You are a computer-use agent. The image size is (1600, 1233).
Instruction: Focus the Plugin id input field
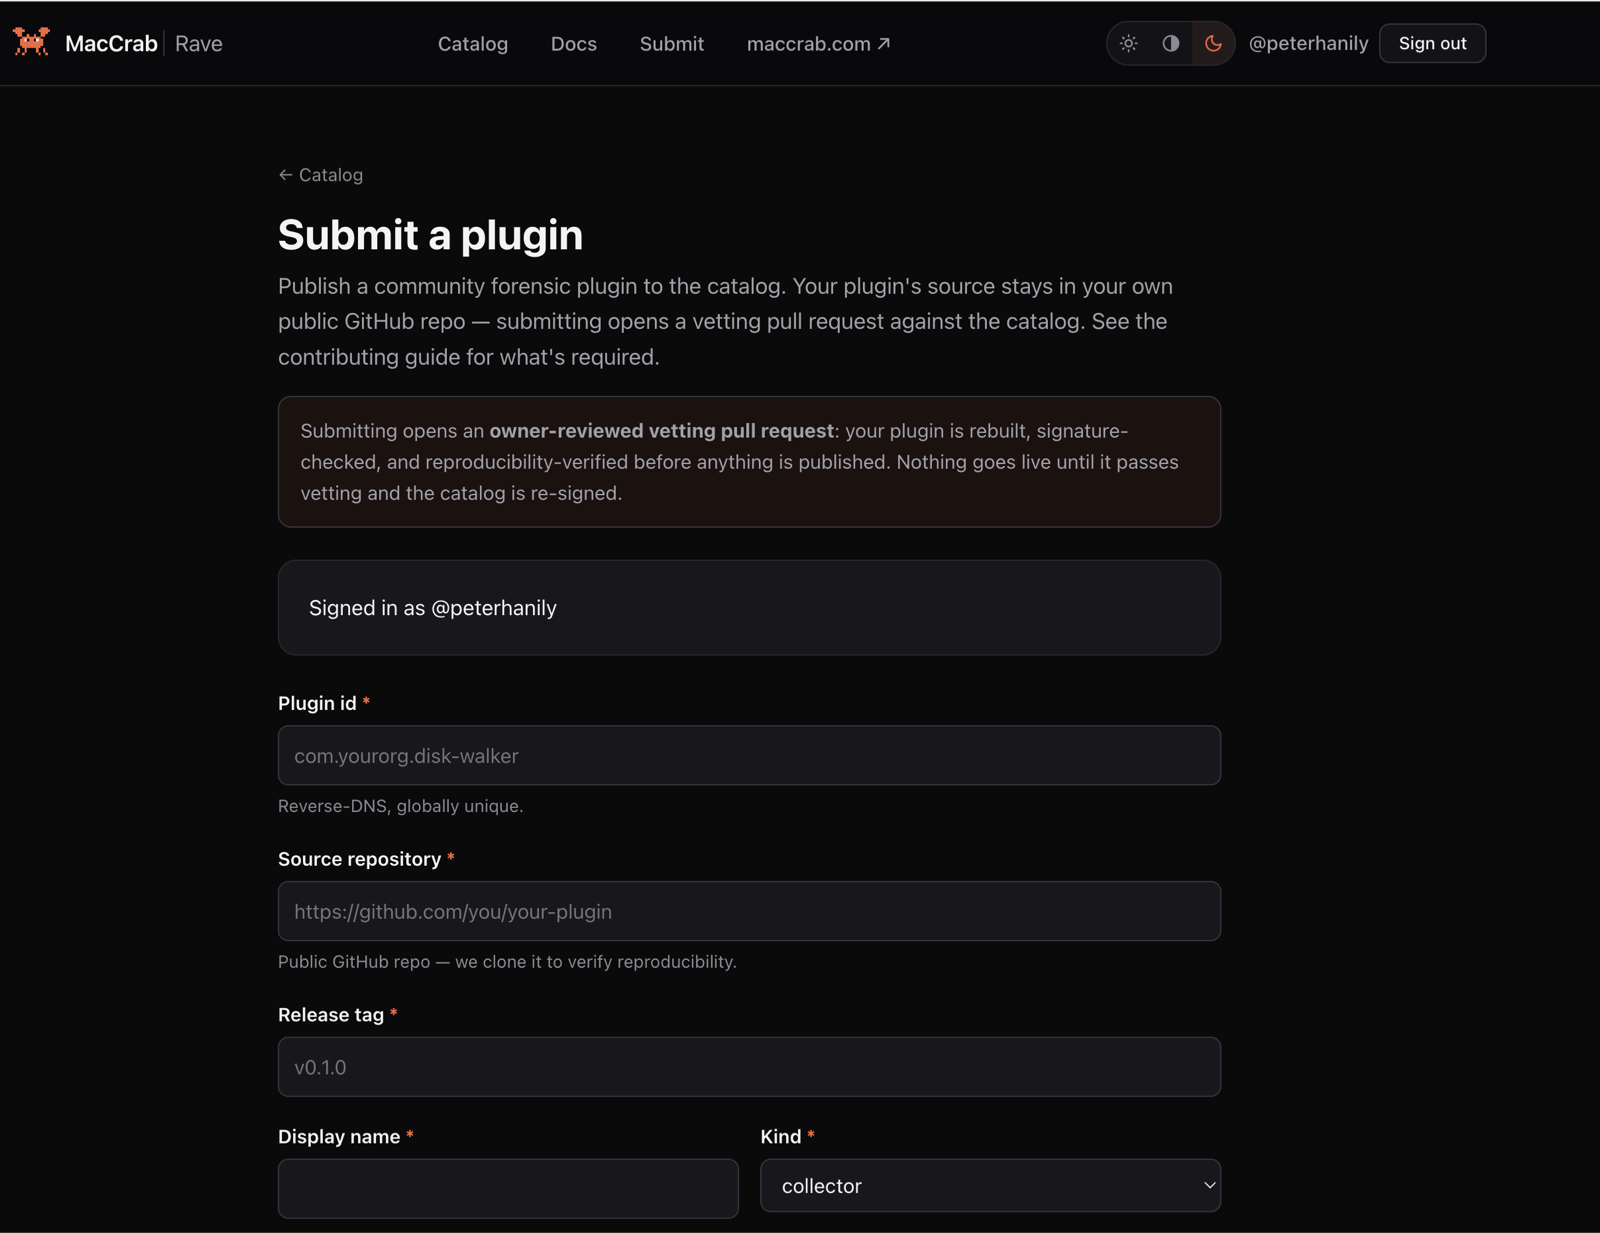point(749,755)
